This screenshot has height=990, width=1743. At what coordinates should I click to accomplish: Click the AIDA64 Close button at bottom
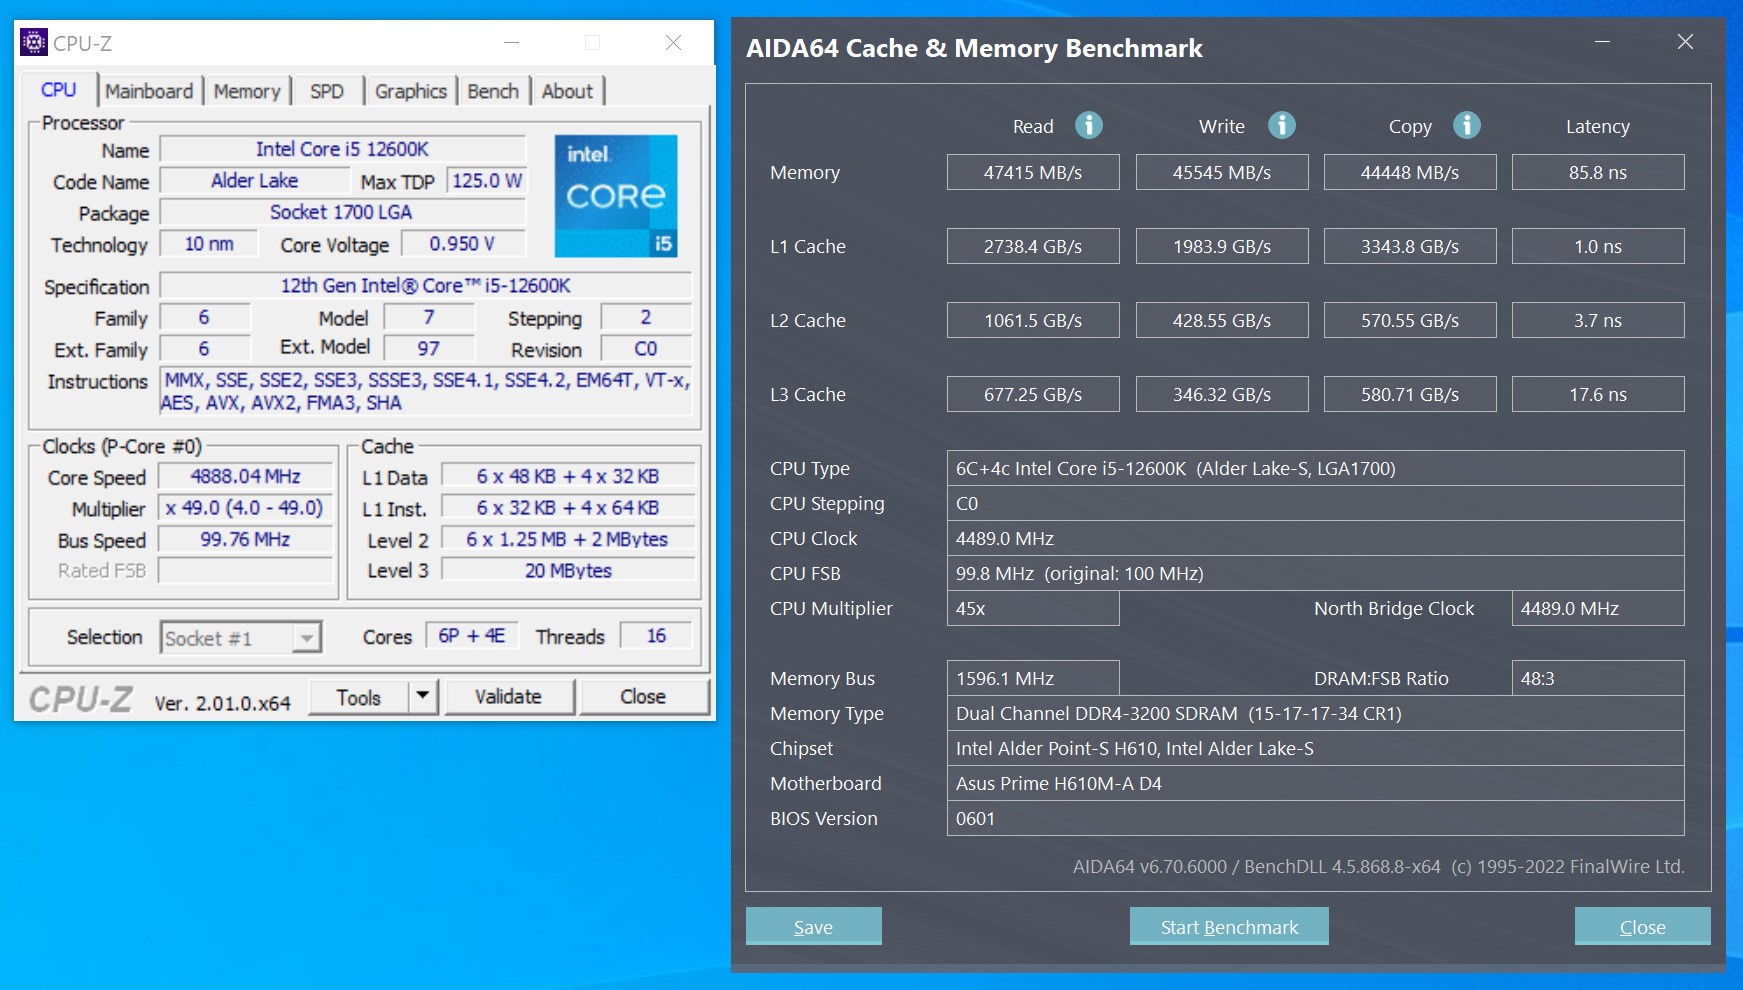[x=1642, y=926]
